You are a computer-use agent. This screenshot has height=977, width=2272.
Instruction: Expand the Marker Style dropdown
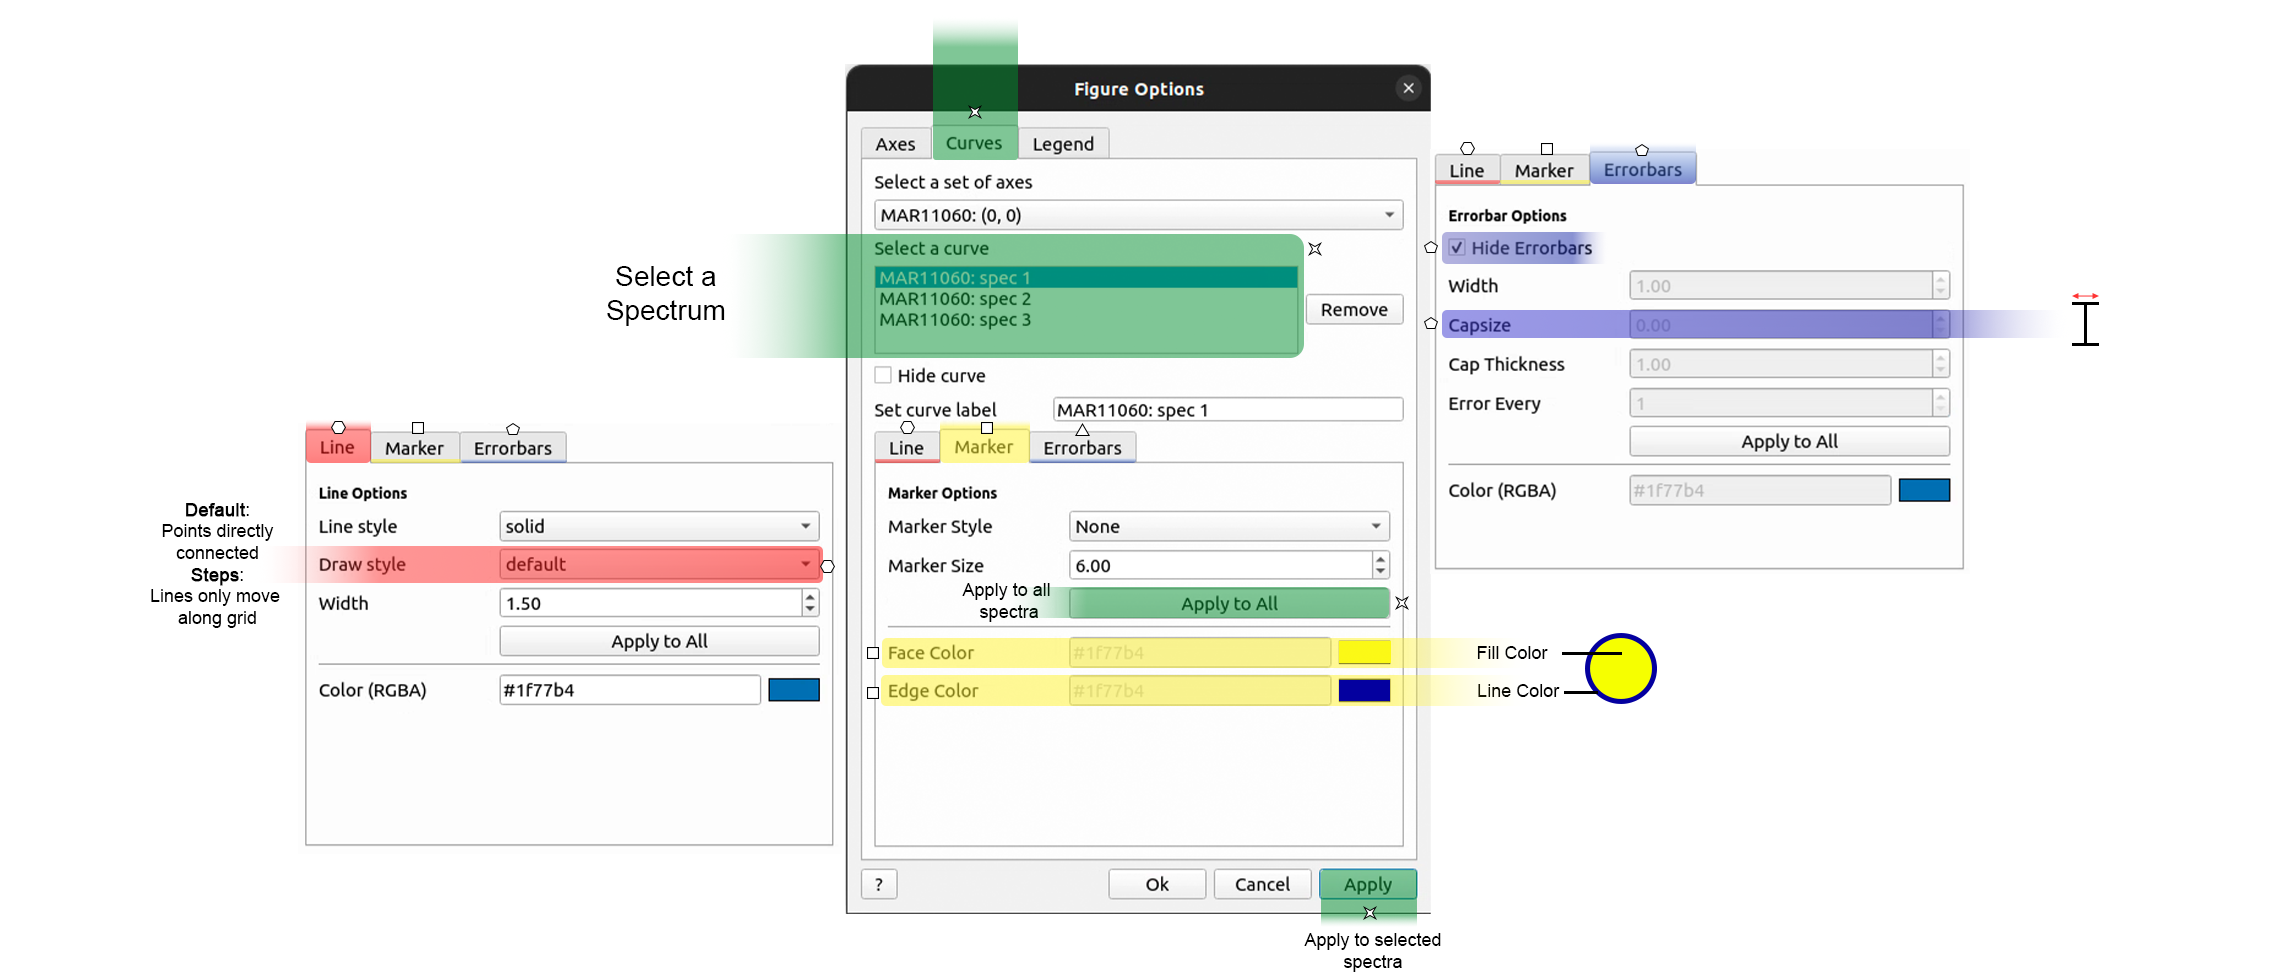[x=1228, y=526]
